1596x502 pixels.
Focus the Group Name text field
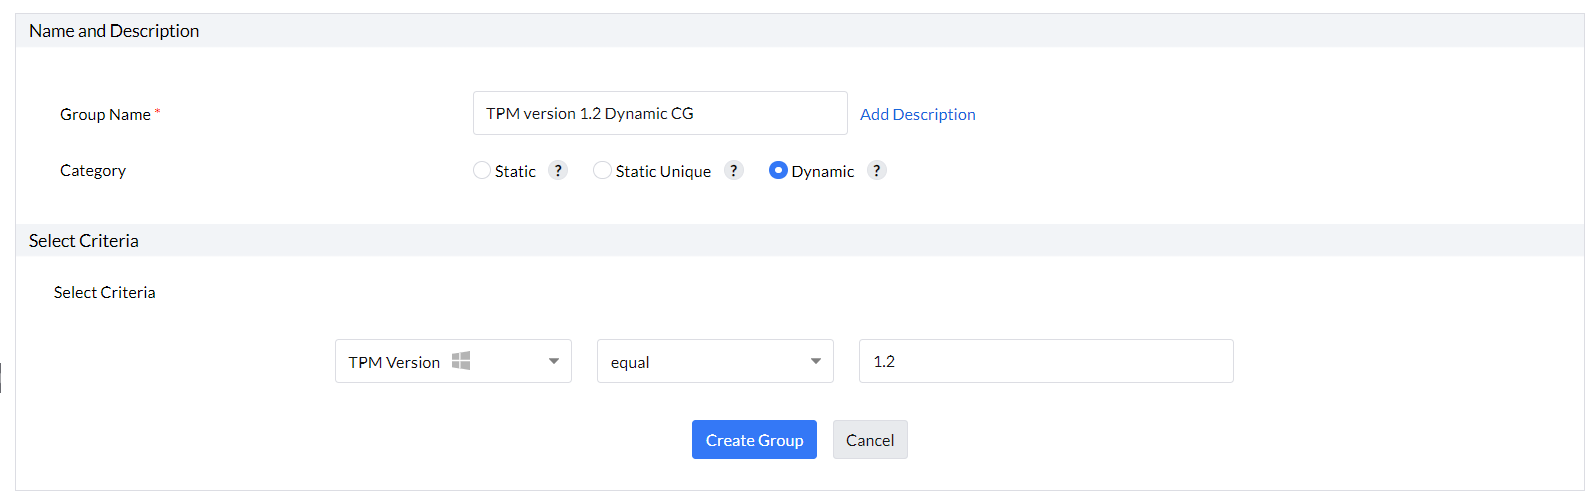(x=660, y=114)
